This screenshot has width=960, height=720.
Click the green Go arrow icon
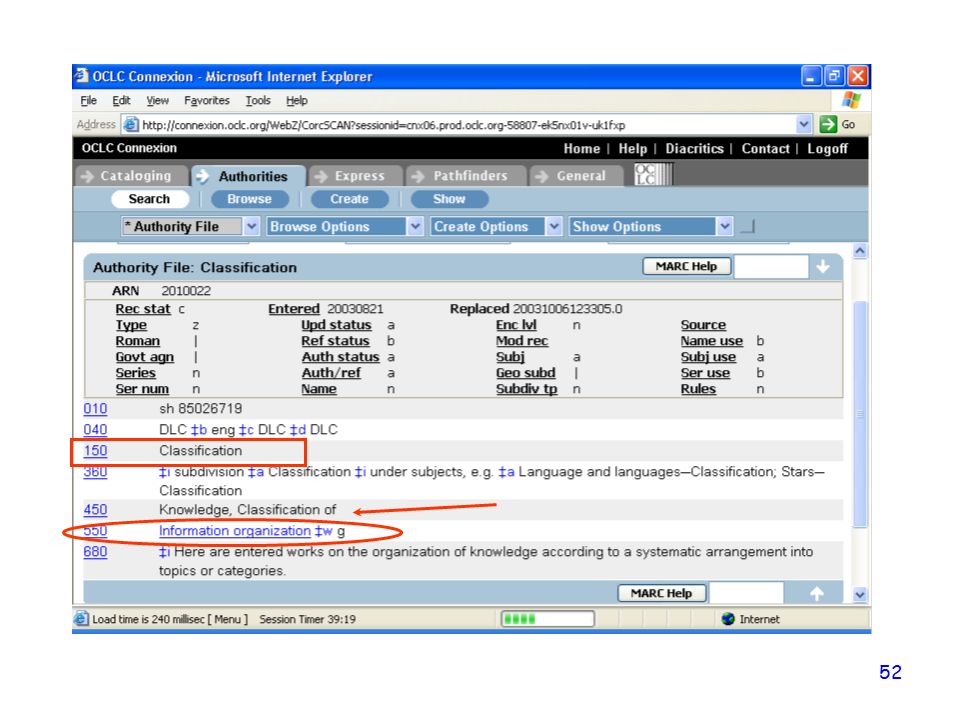click(x=828, y=124)
